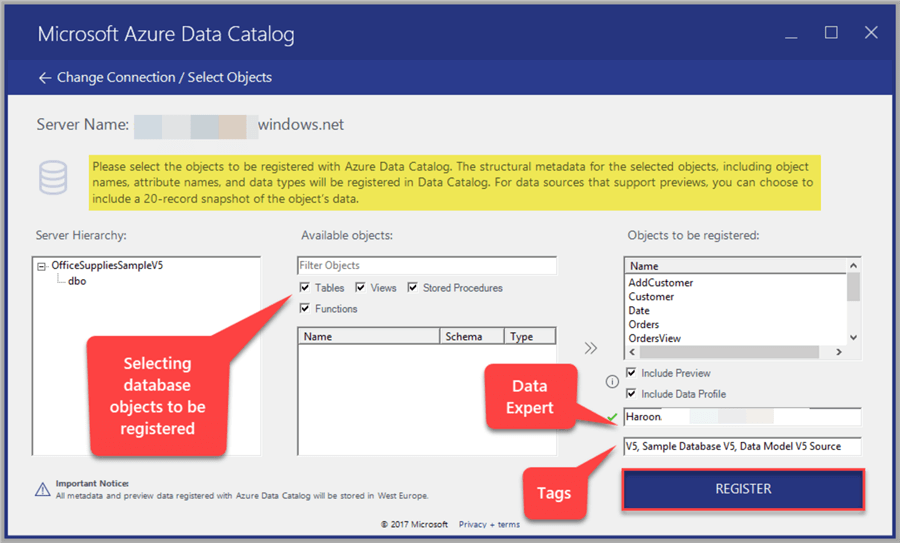Uncheck Include Data Profile

631,393
